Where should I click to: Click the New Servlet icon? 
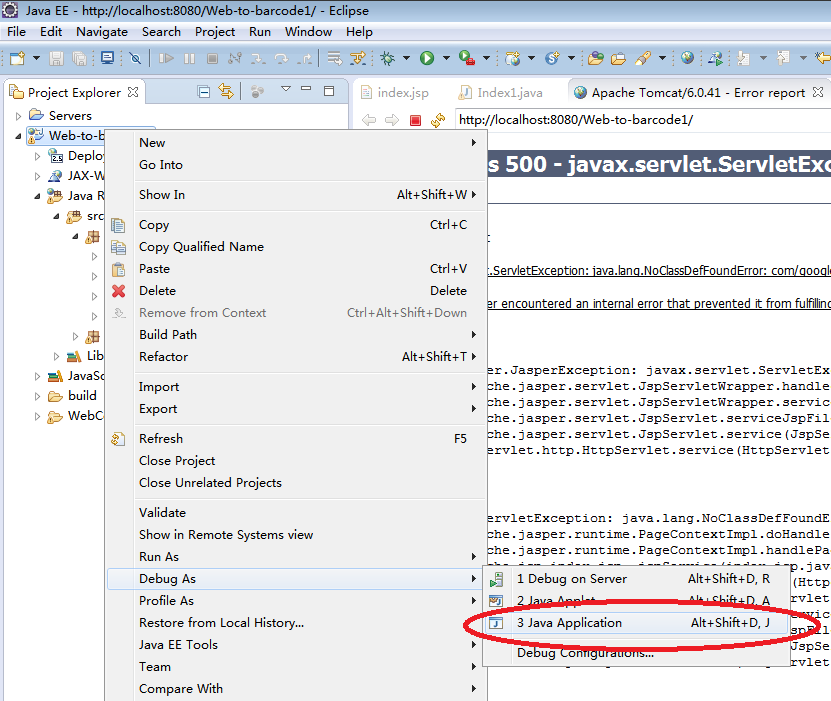[x=552, y=58]
